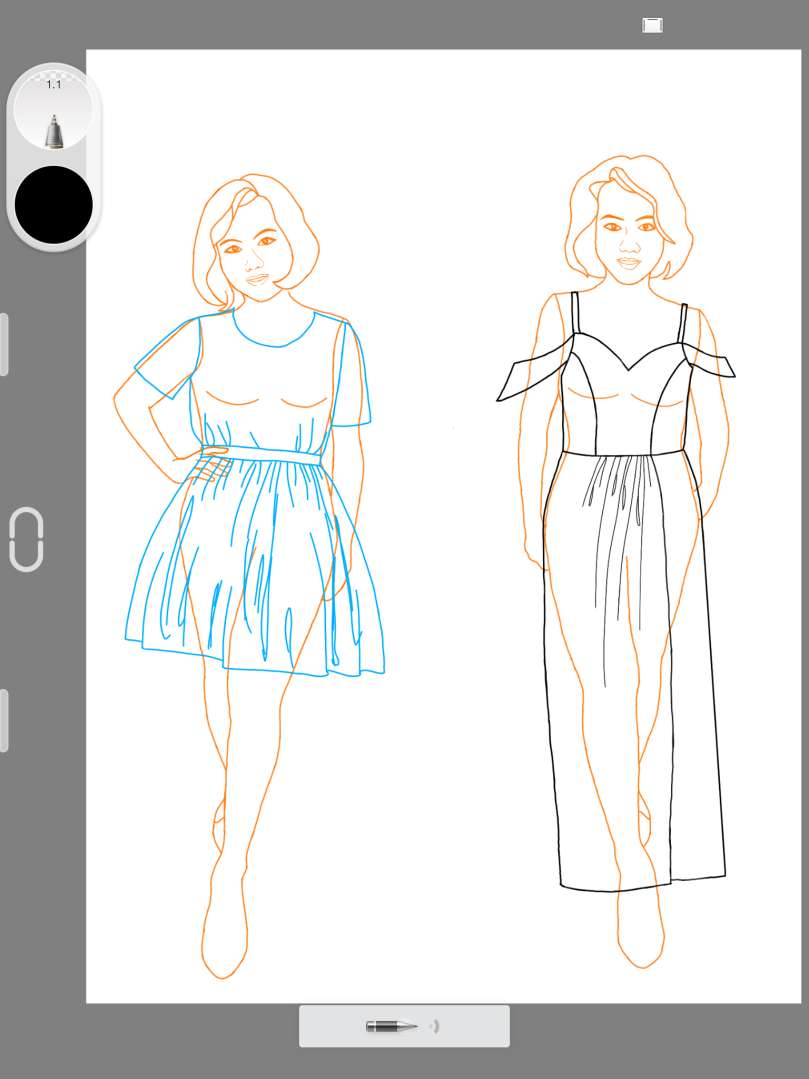The width and height of the screenshot is (809, 1079).
Task: Tap the pen nib image in brush puck
Action: [54, 131]
